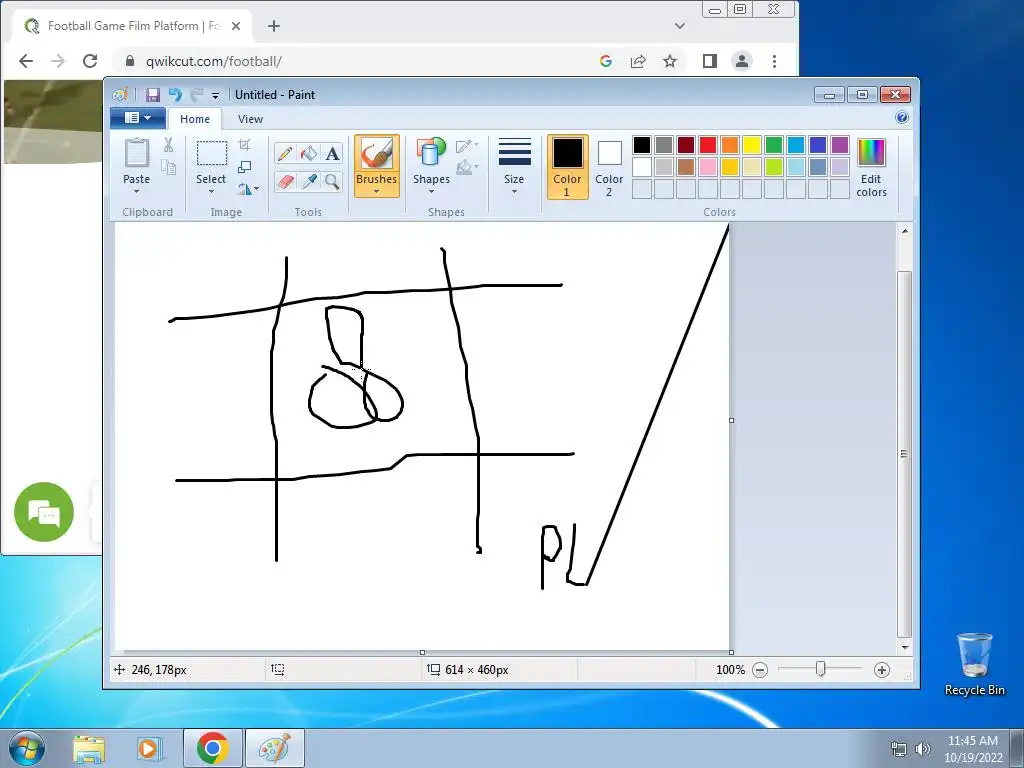Click the Zoom in plus button
Screen dimensions: 1024x768
pos(882,670)
